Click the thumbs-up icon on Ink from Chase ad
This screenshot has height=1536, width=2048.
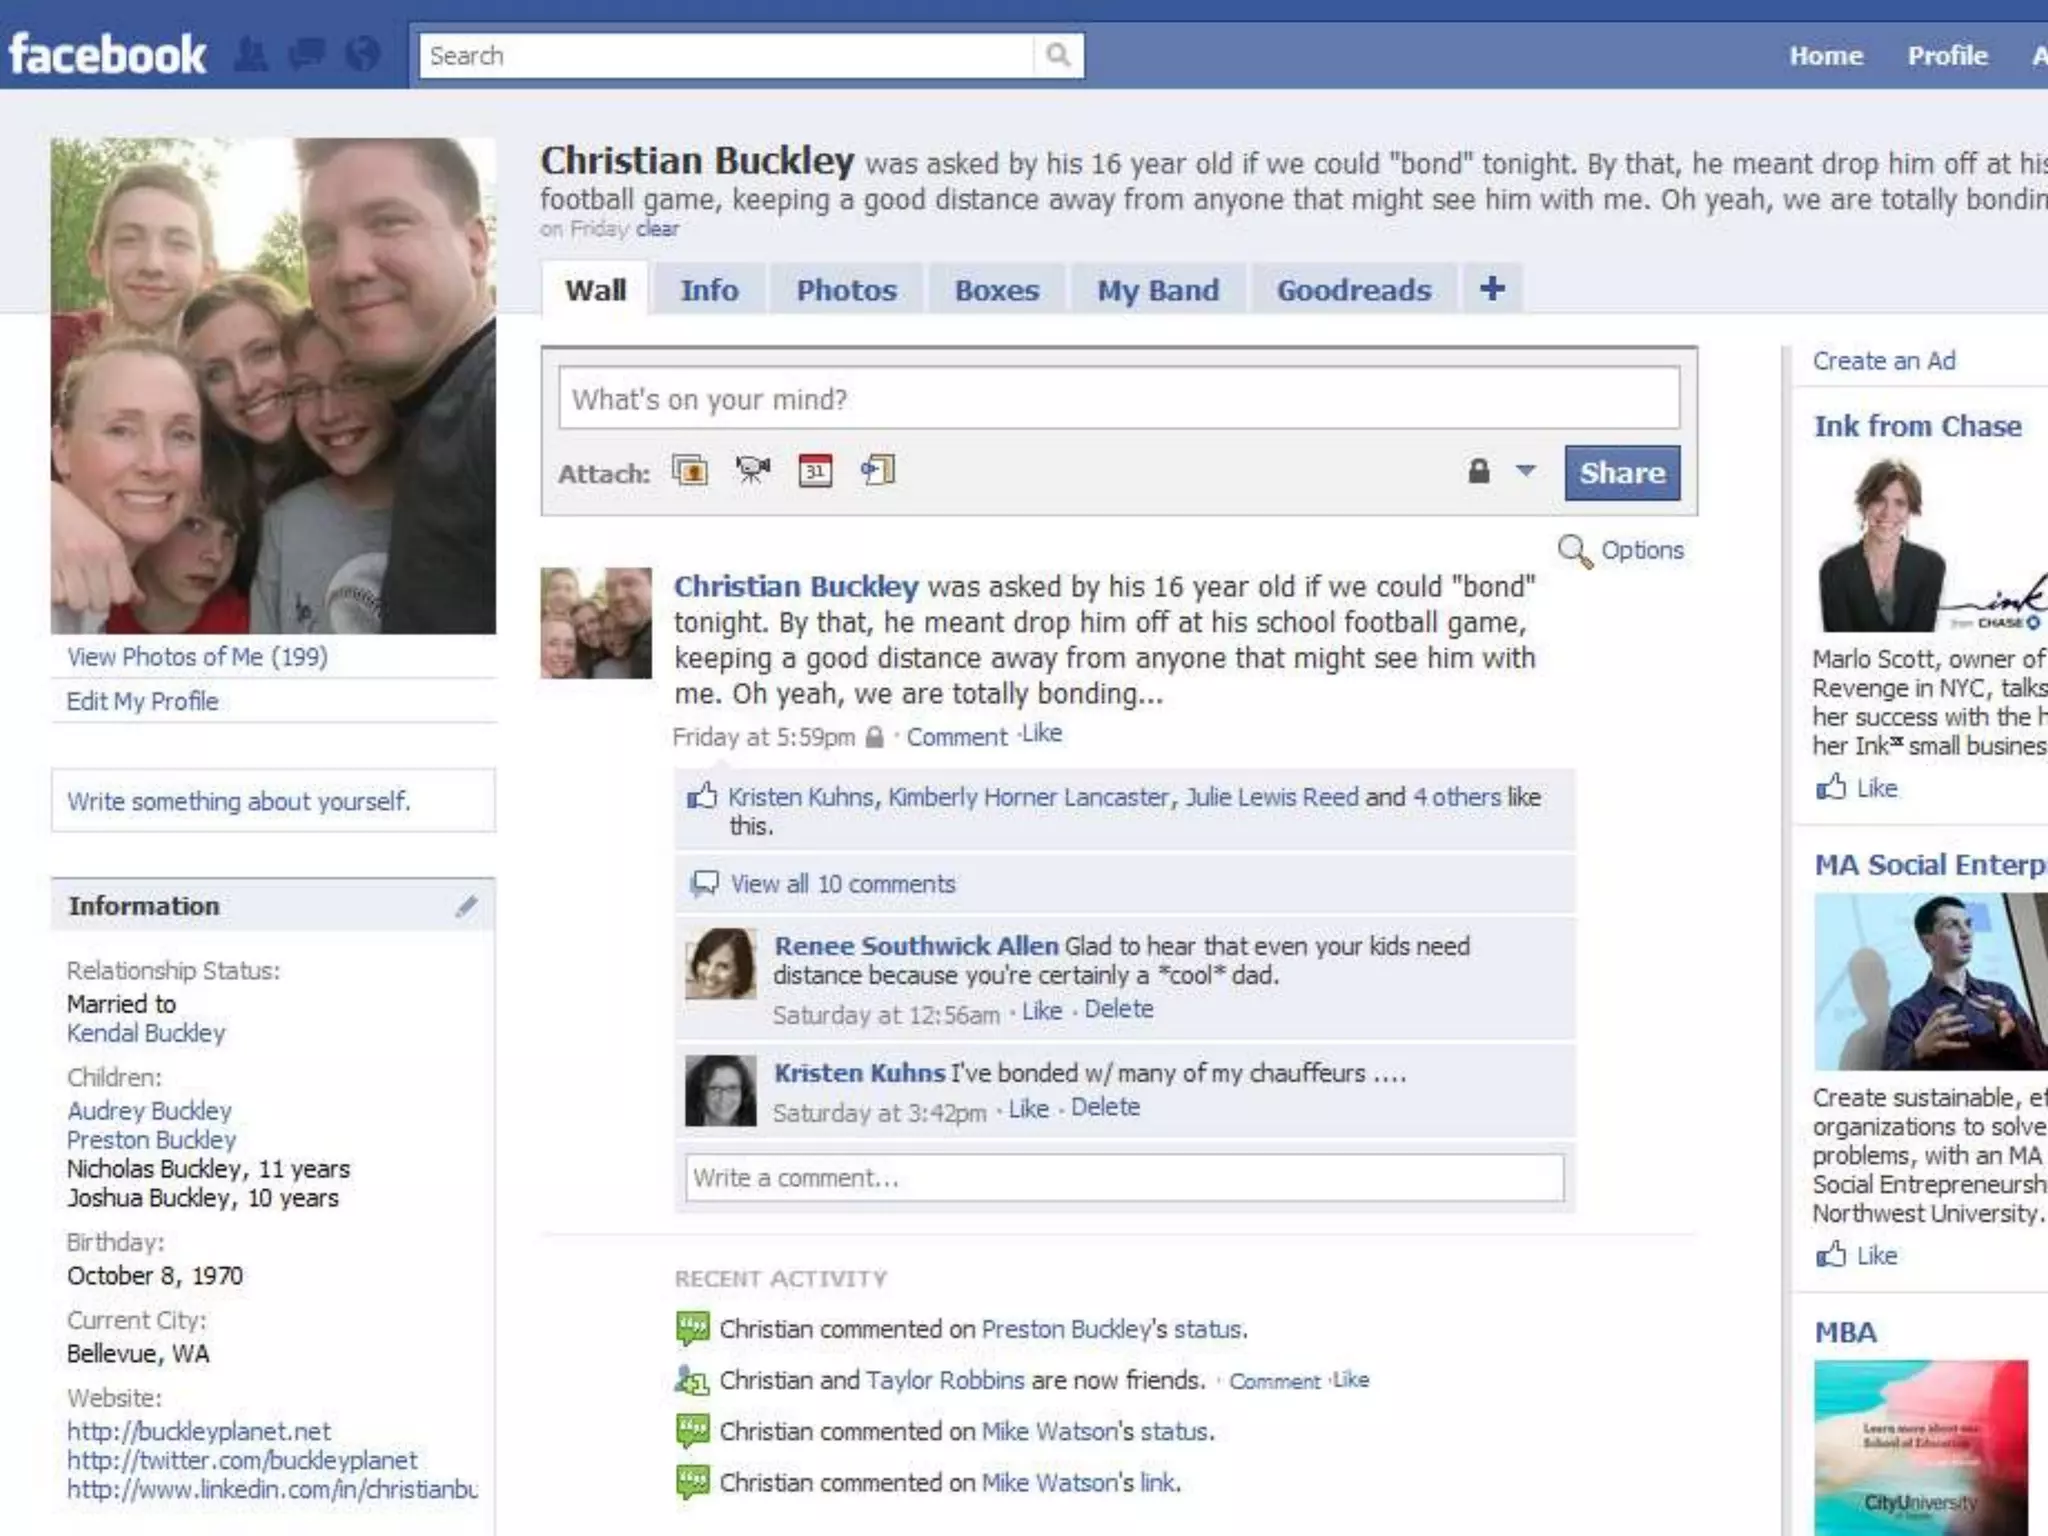1831,787
